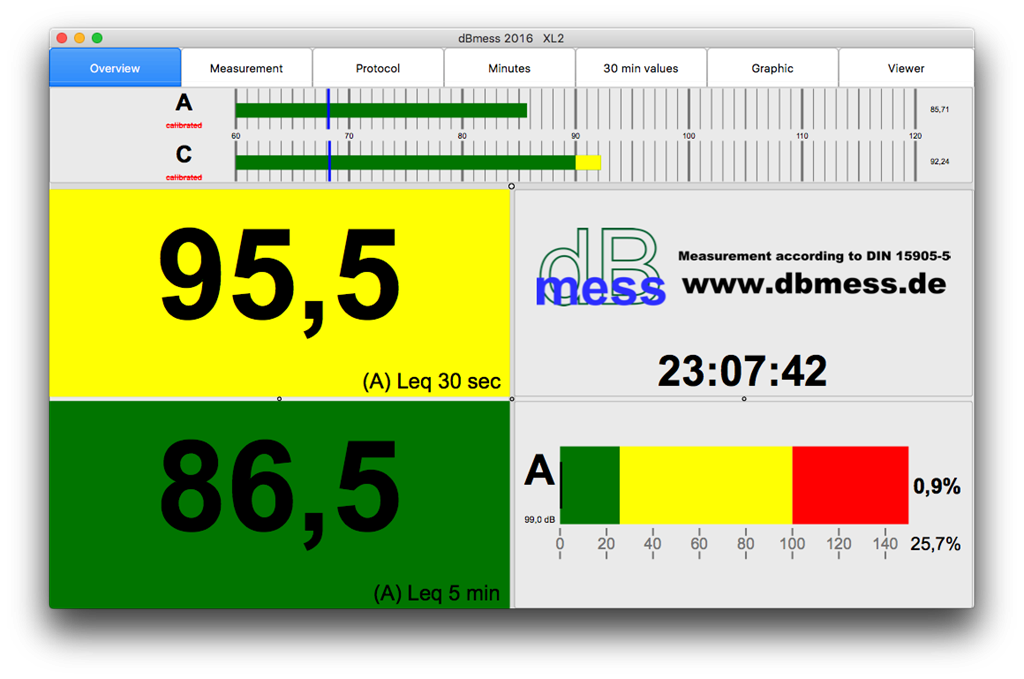Image resolution: width=1024 pixels, height=679 pixels.
Task: Open the Protocol tab
Action: [378, 68]
